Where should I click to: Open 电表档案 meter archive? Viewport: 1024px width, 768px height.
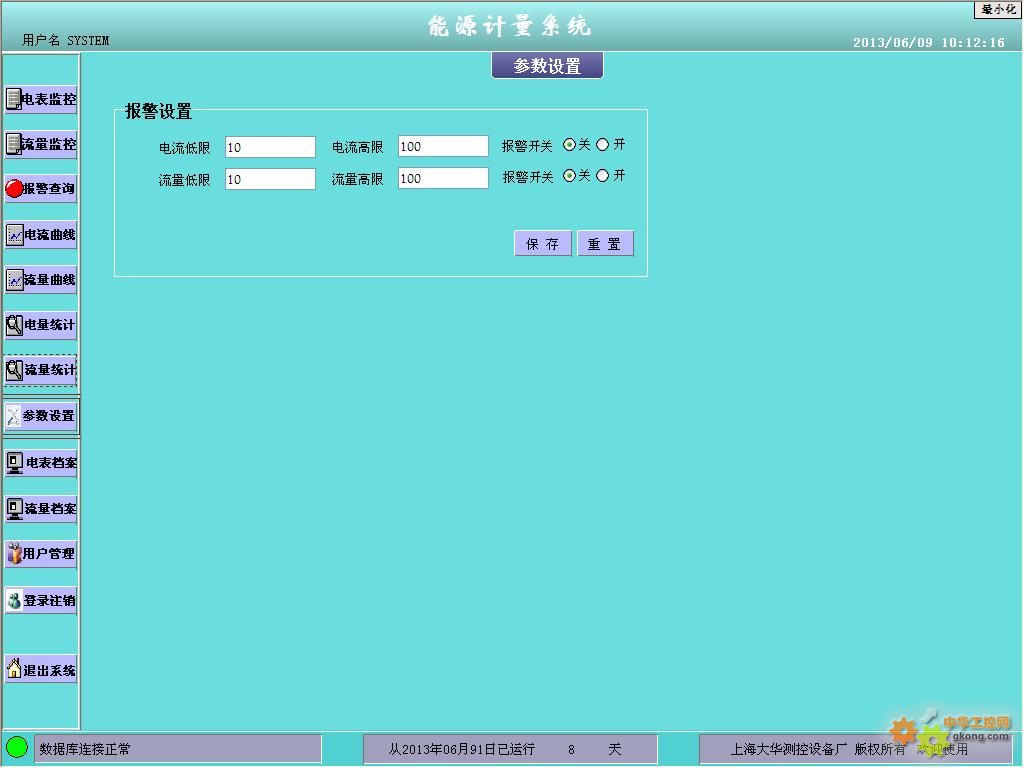(x=41, y=463)
